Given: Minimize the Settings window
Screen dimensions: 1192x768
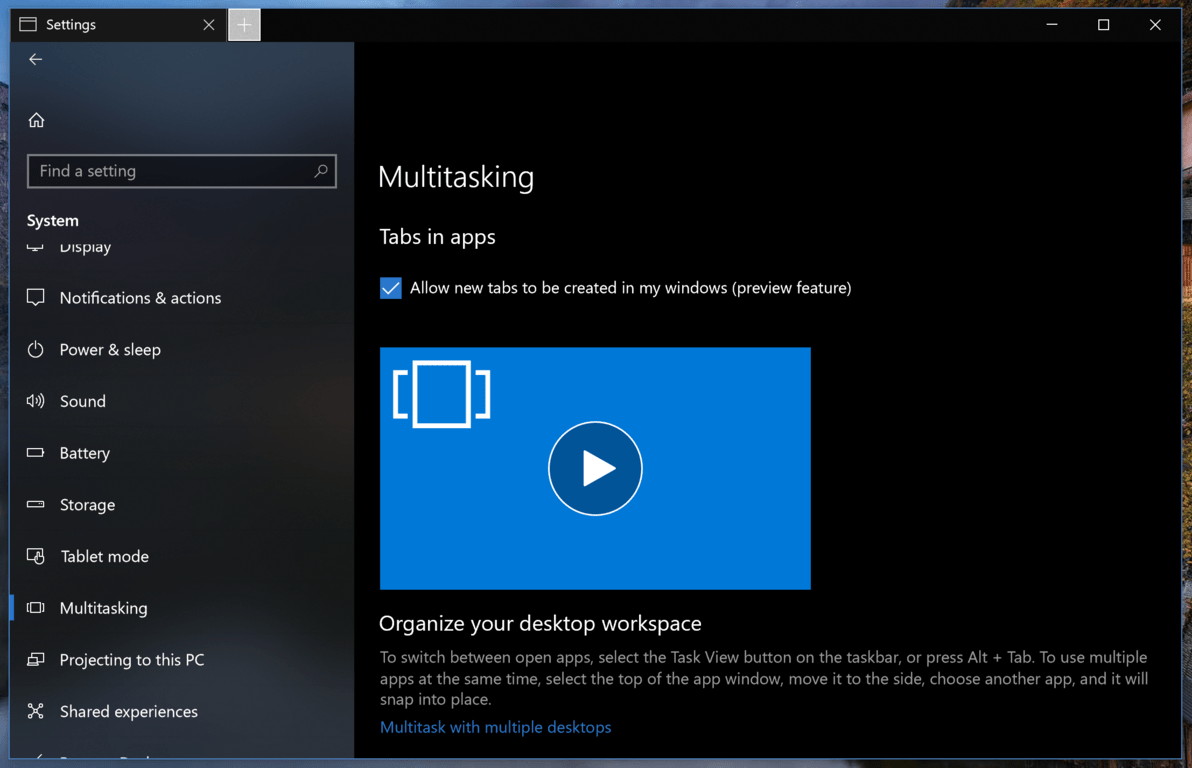Looking at the screenshot, I should 1052,25.
